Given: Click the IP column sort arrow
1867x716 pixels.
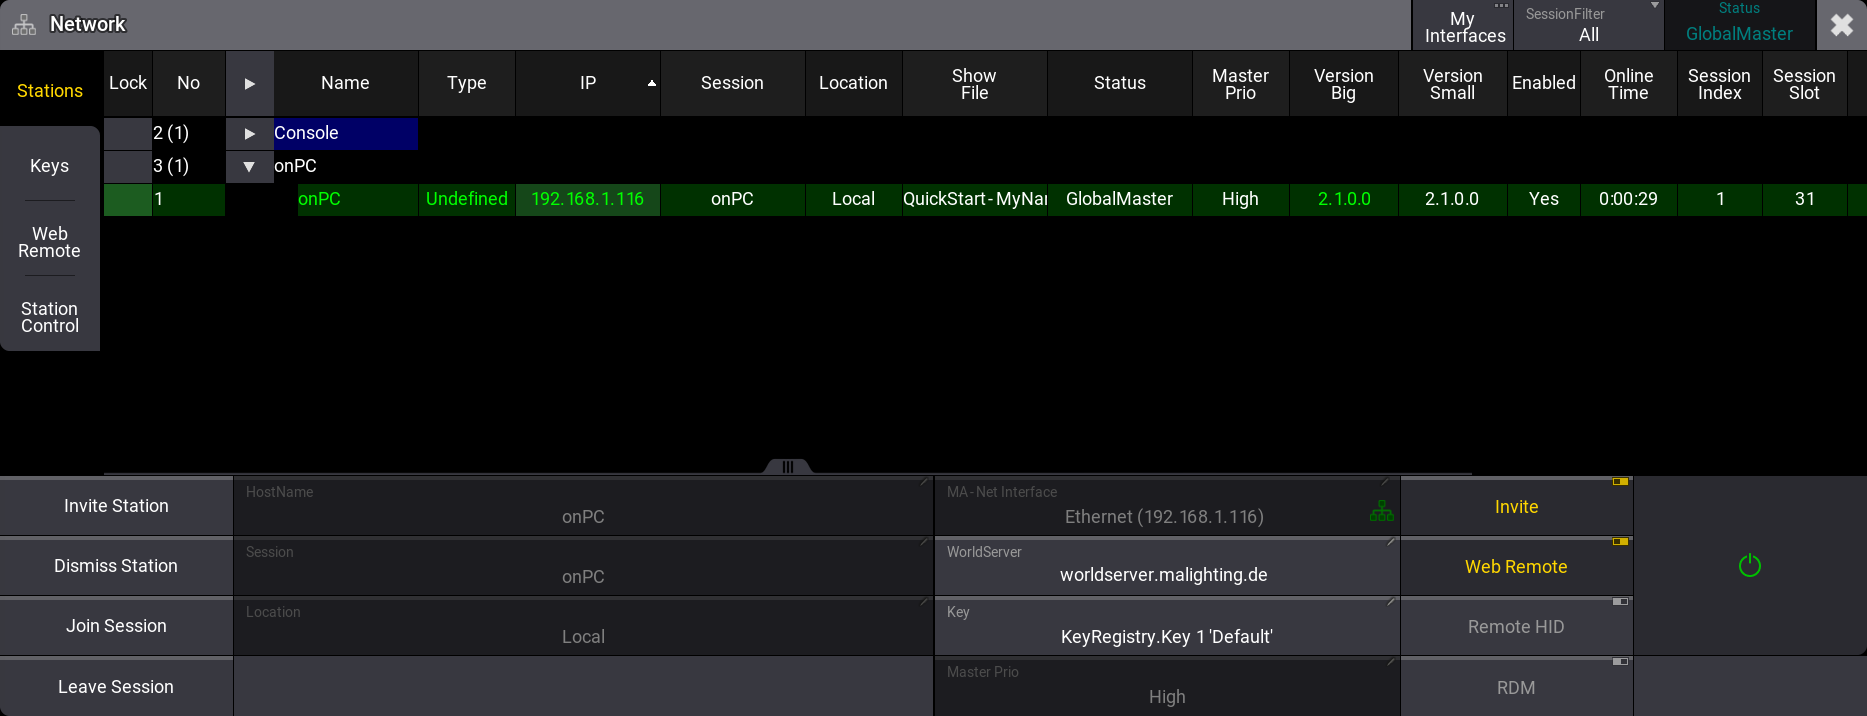Looking at the screenshot, I should 652,83.
